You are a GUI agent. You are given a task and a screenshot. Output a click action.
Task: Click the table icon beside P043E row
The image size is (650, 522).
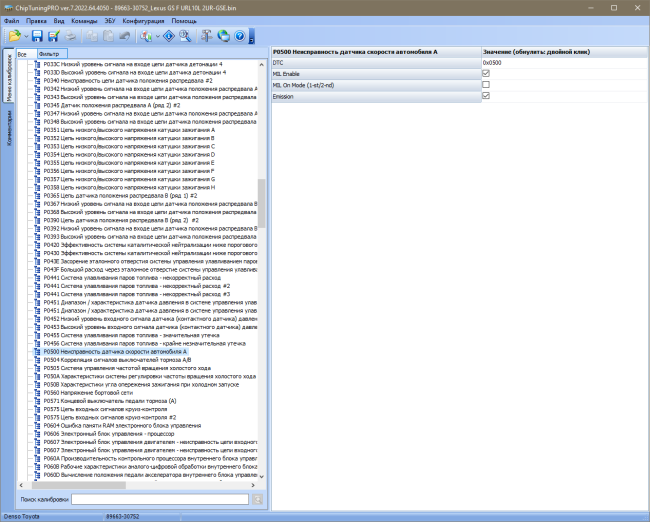click(x=37, y=261)
